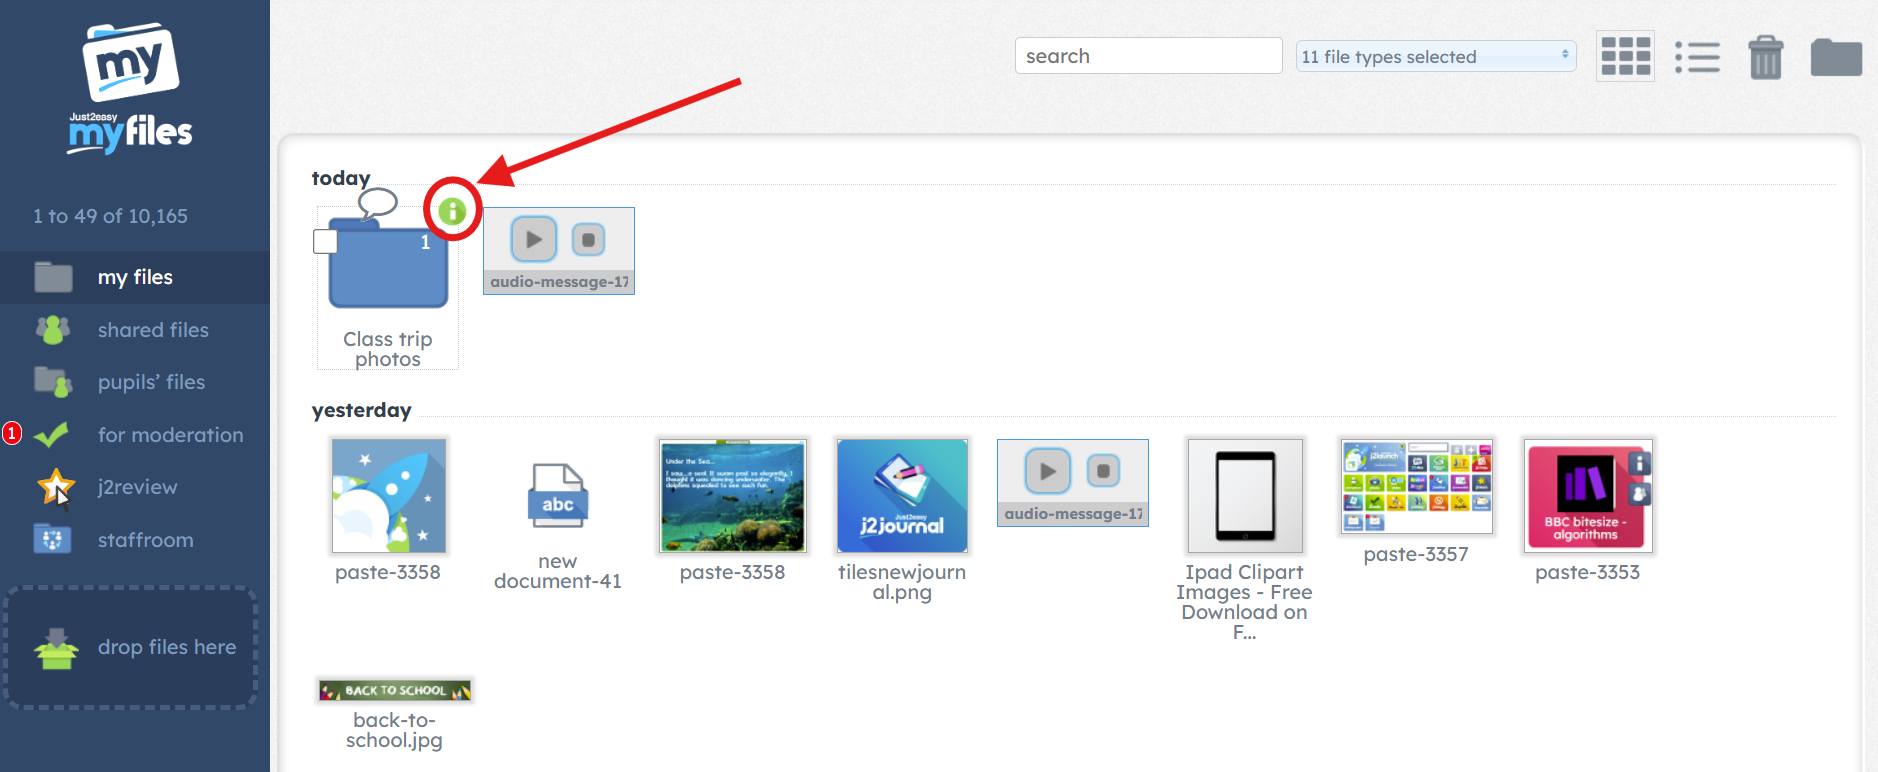Screen dimensions: 1878x772
Task: Open the Class trip photos folder
Action: [388, 266]
